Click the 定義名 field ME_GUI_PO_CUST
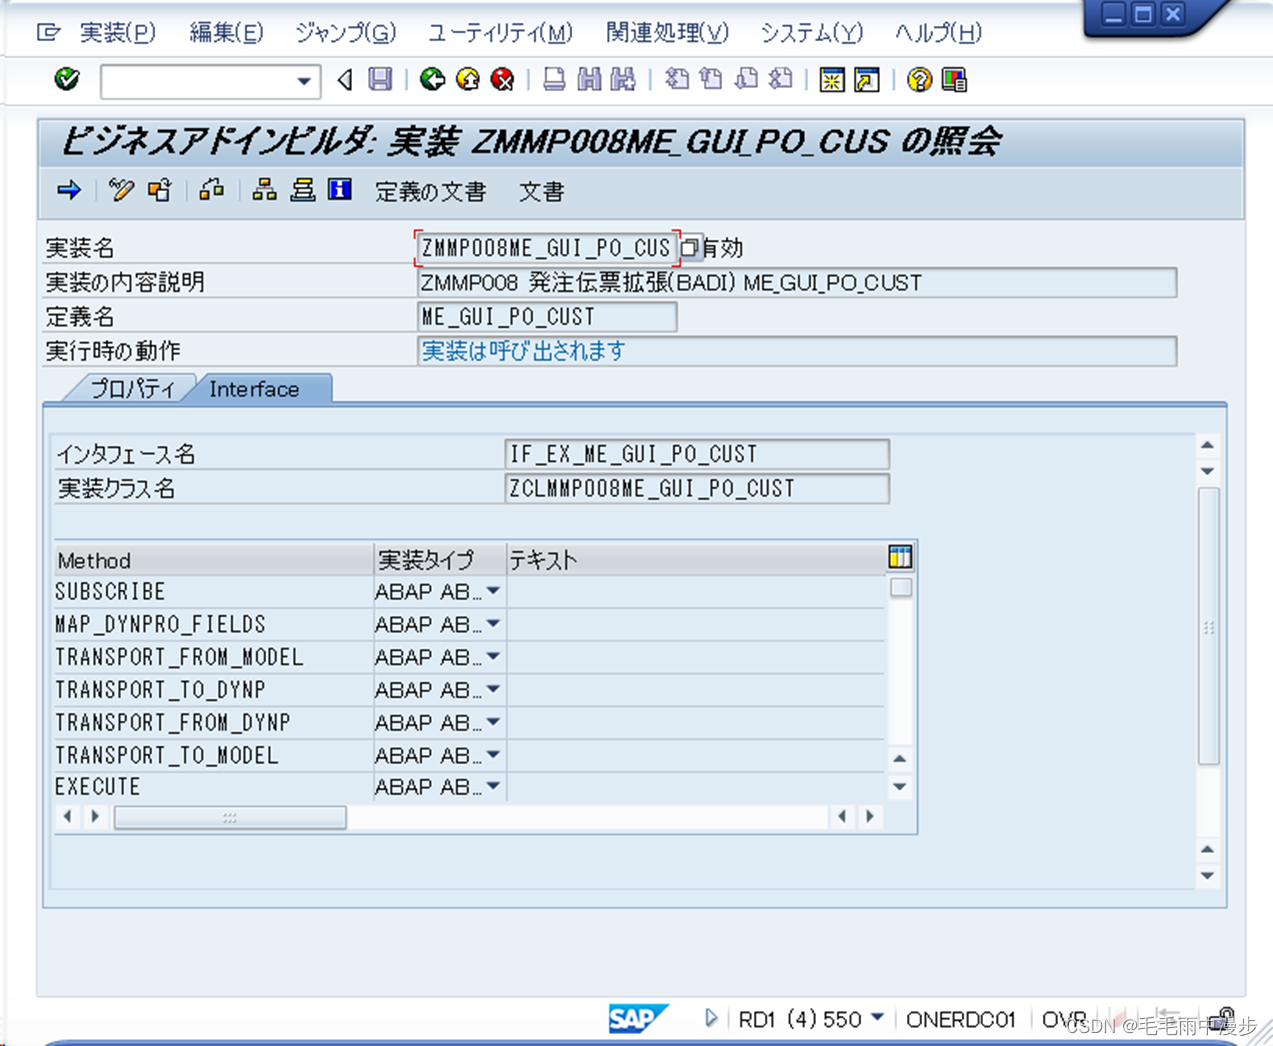 pyautogui.click(x=546, y=317)
